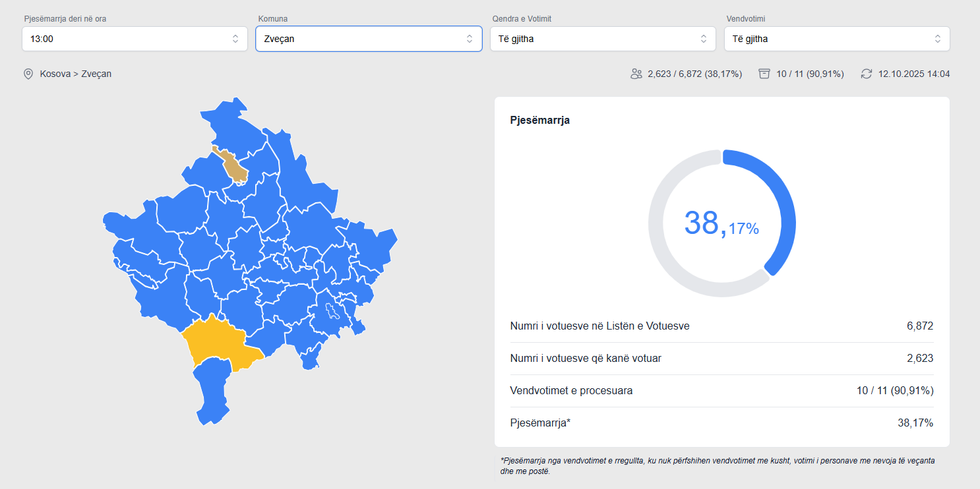Viewport: 980px width, 489px height.
Task: Click the Vendvotimet e procesuara row
Action: click(x=721, y=390)
